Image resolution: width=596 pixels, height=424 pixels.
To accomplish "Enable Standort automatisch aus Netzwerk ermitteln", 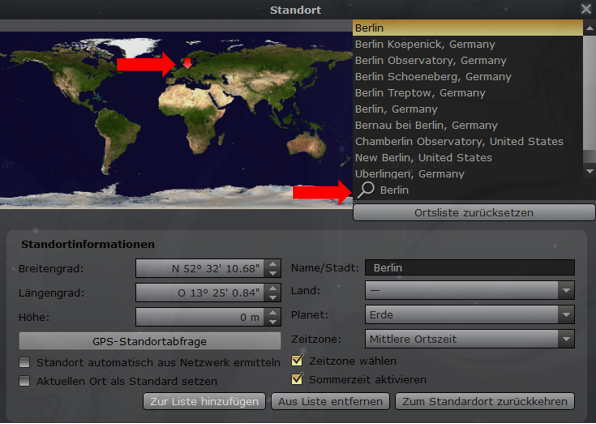I will tap(25, 362).
